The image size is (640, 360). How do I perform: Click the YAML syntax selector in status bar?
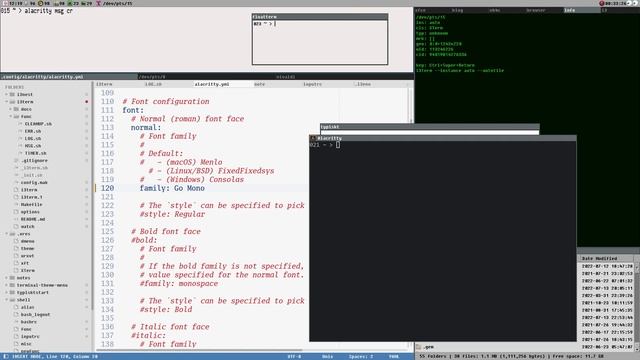click(394, 356)
